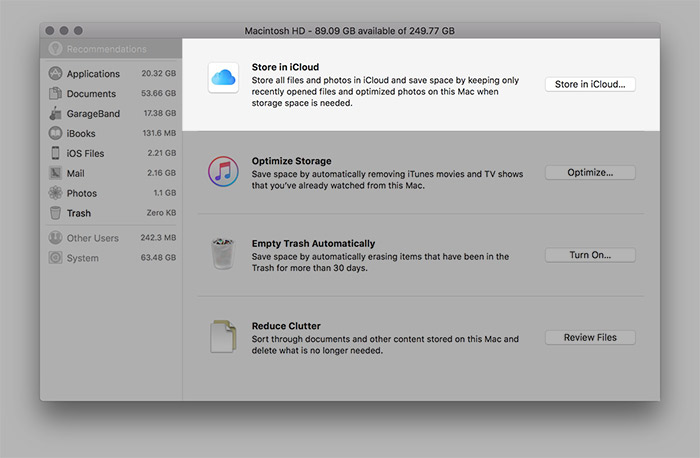
Task: Click the 63.48 GB System size
Action: coord(158,258)
